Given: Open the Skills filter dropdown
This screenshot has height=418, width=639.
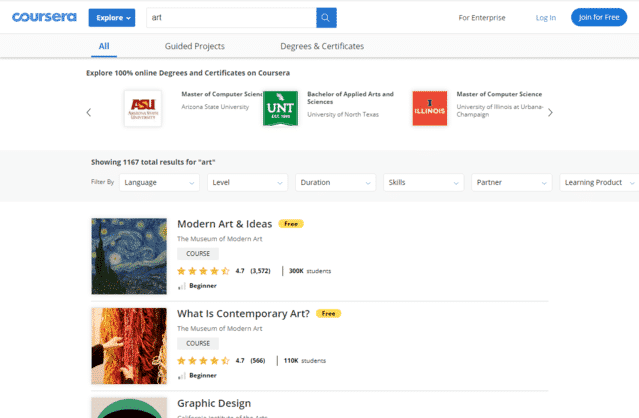Looking at the screenshot, I should coord(423,183).
